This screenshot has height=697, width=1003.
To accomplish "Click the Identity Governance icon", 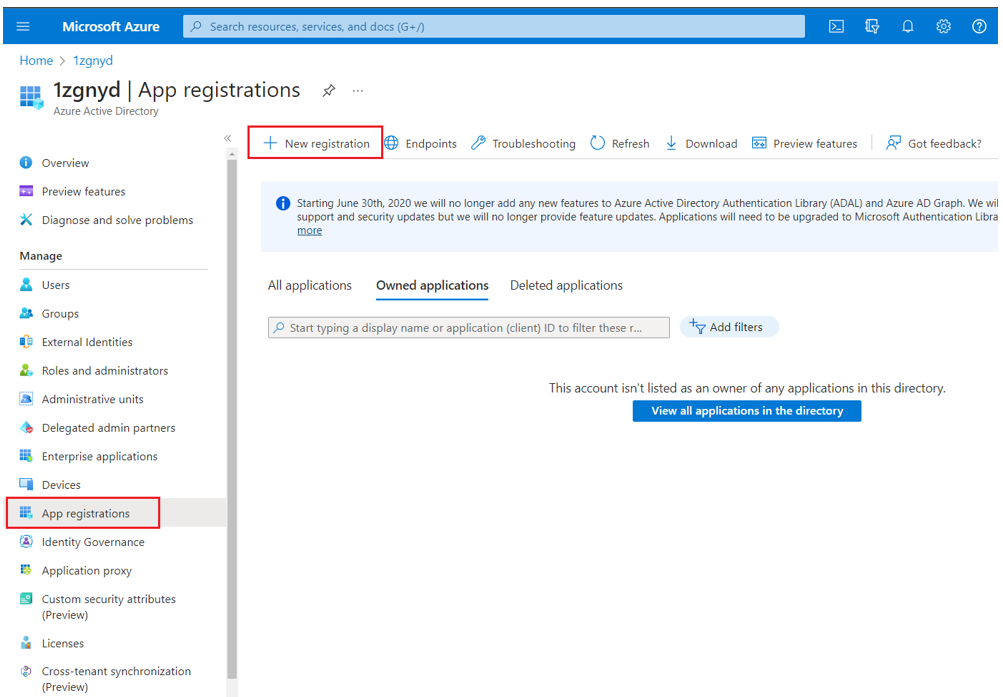I will pos(26,542).
